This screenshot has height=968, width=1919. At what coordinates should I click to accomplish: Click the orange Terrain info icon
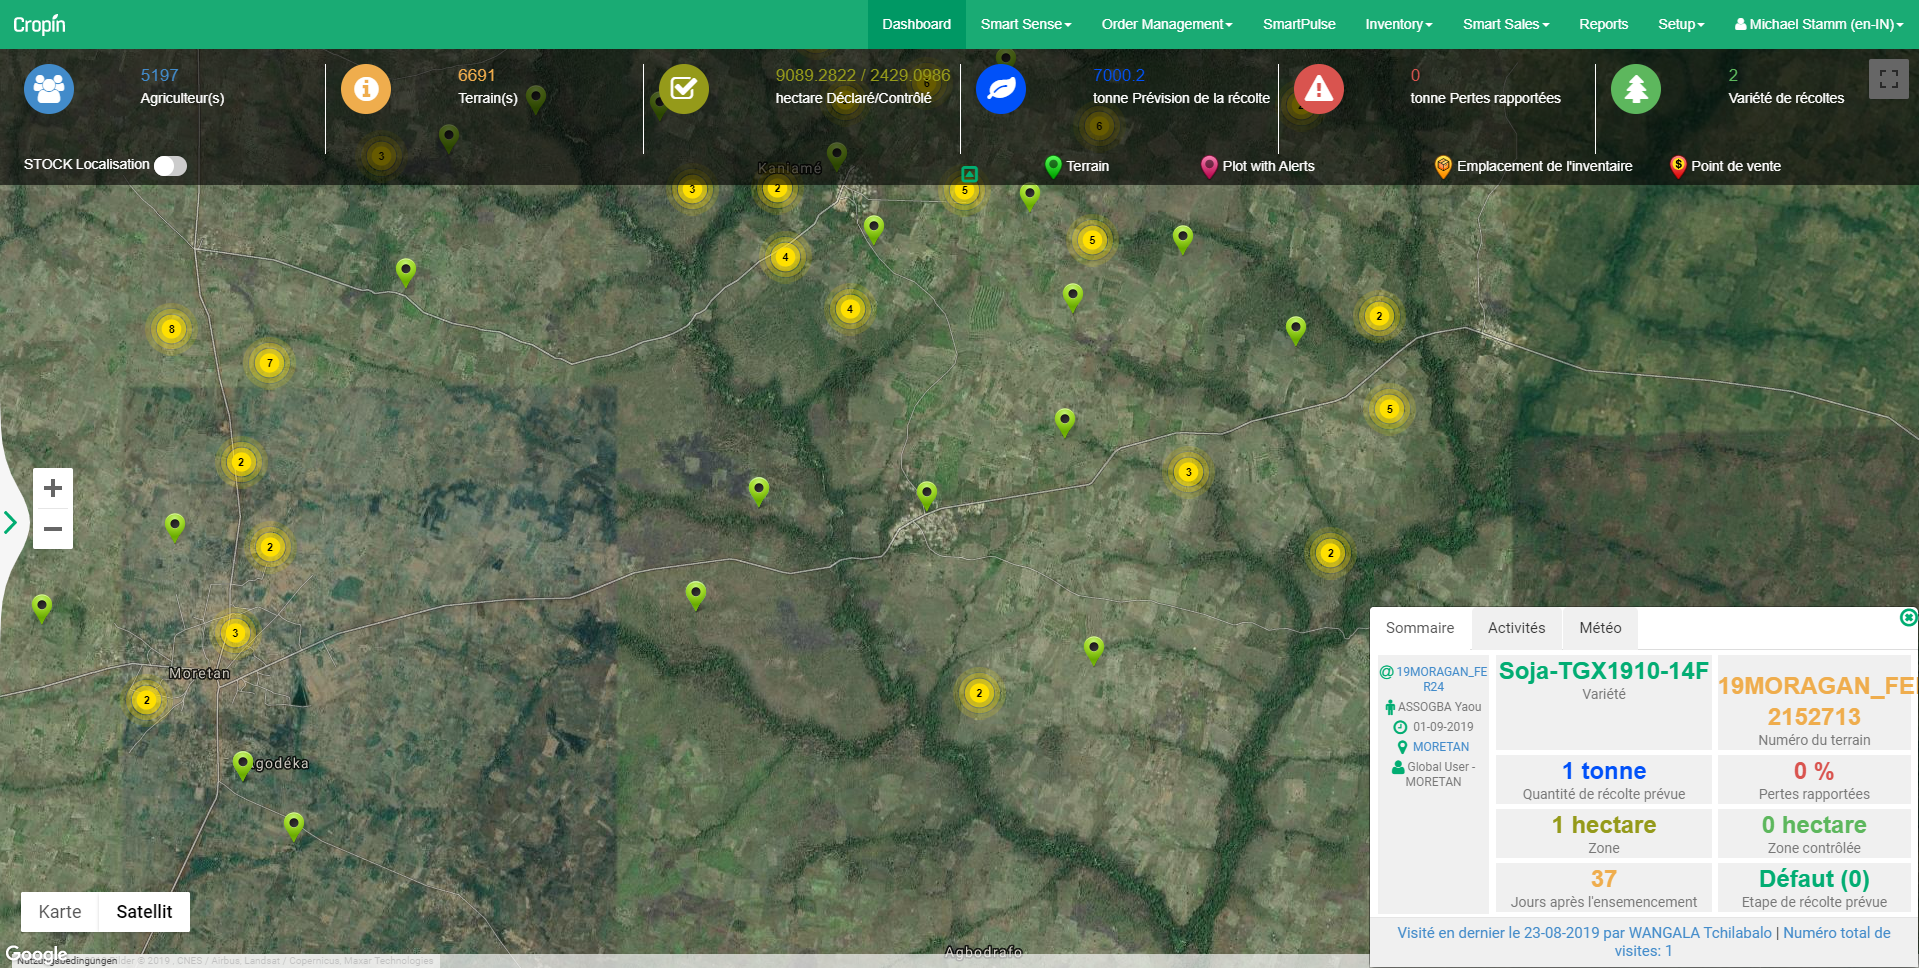[366, 89]
